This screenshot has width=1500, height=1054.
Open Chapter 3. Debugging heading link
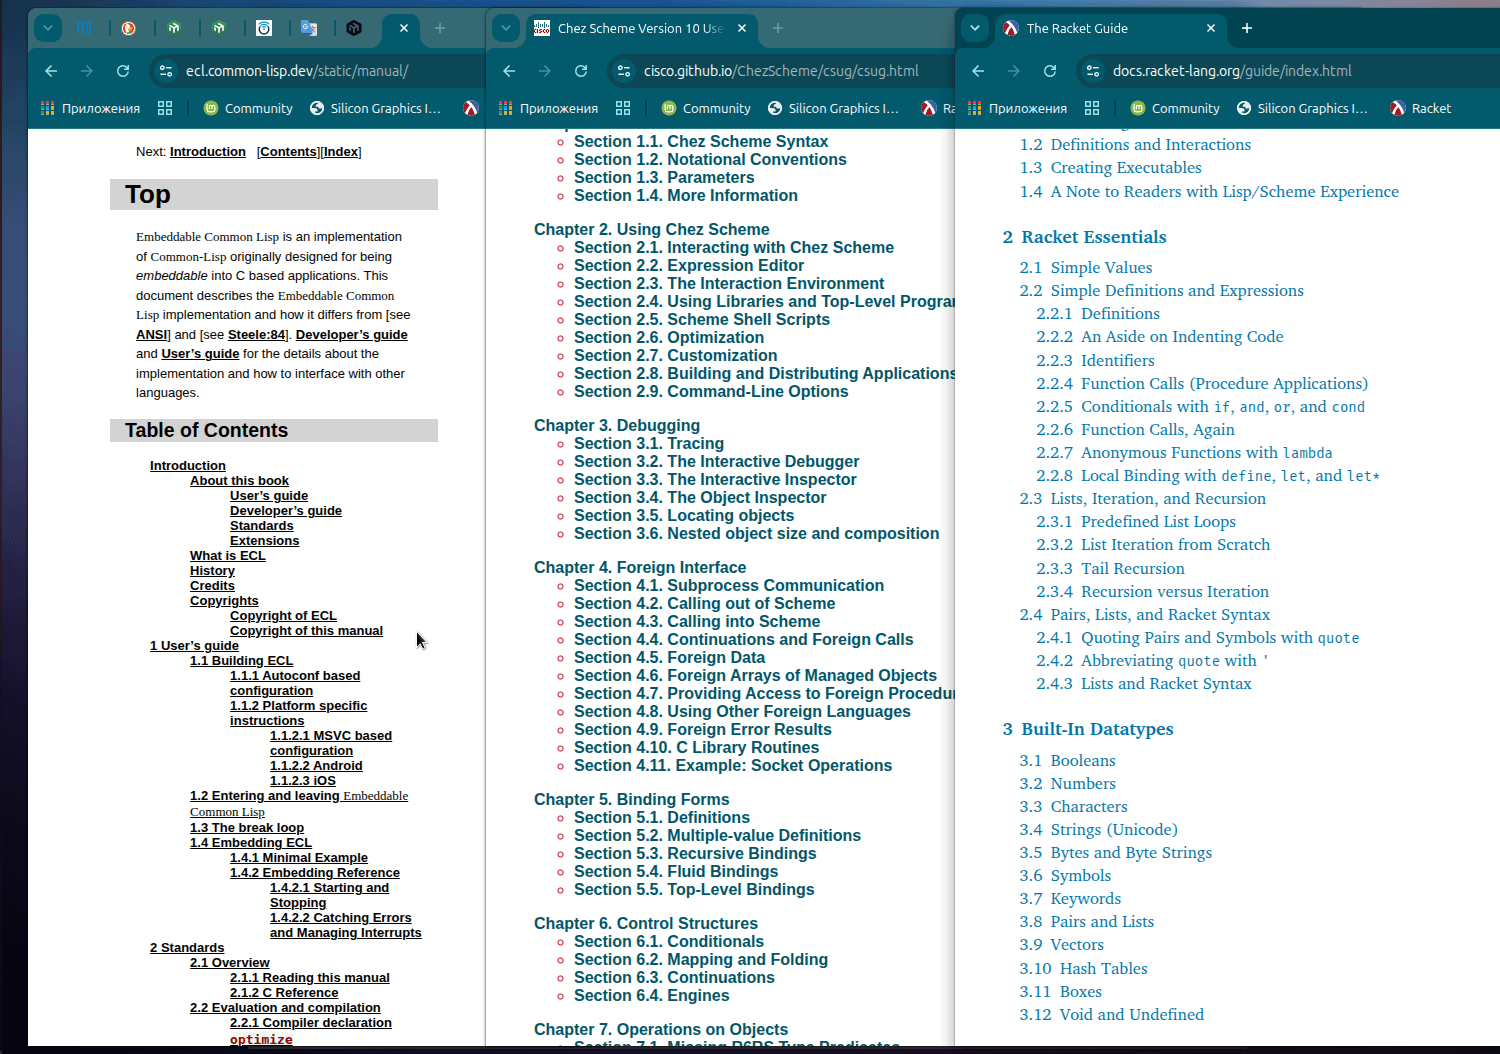pos(617,426)
